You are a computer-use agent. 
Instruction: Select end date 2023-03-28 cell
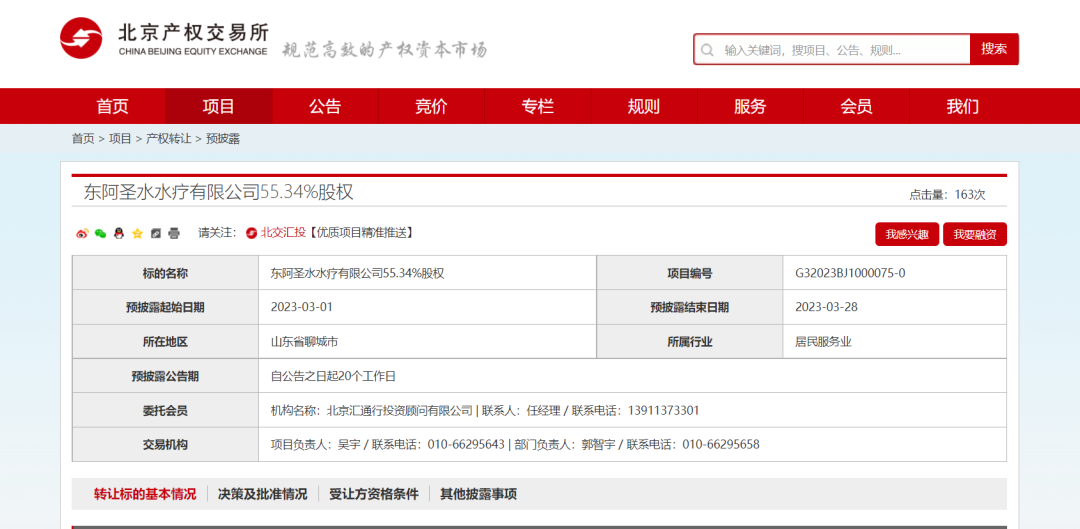[x=895, y=307]
